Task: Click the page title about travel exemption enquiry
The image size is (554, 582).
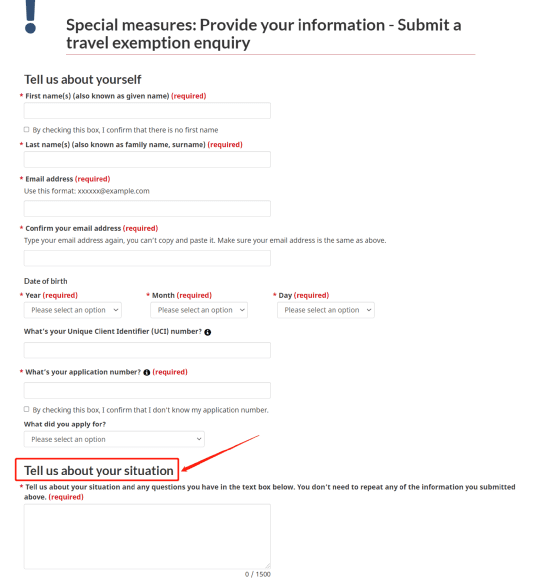Action: point(264,34)
